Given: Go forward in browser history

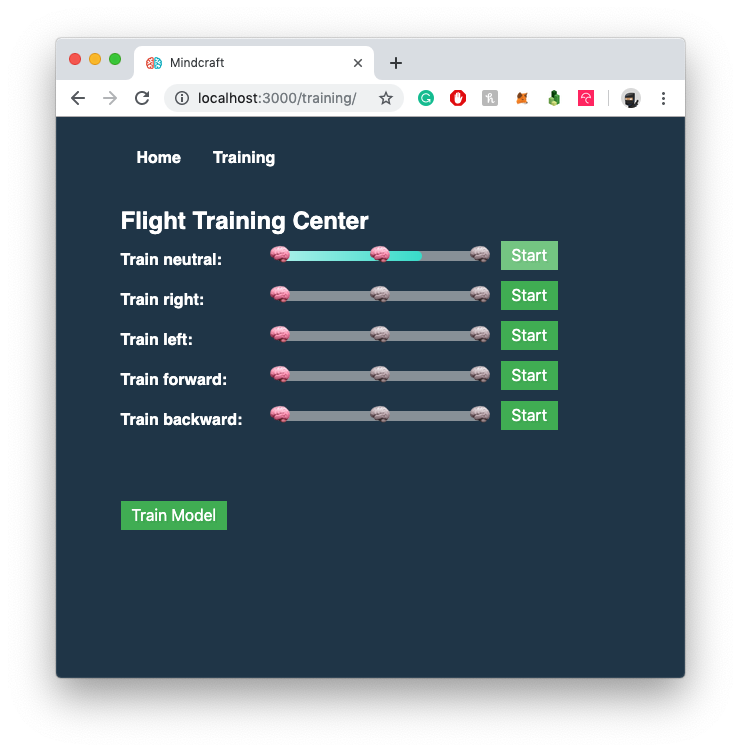Looking at the screenshot, I should 110,98.
